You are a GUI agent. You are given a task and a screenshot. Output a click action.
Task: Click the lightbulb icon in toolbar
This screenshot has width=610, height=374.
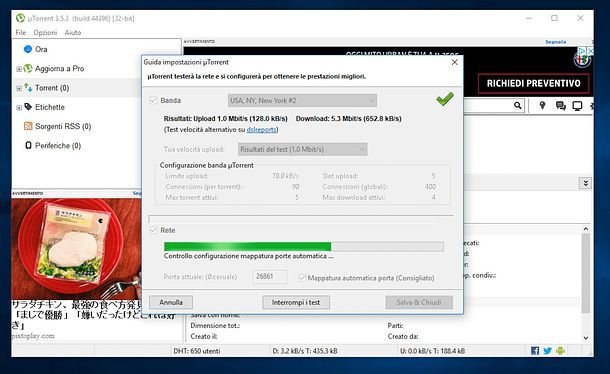tap(542, 105)
